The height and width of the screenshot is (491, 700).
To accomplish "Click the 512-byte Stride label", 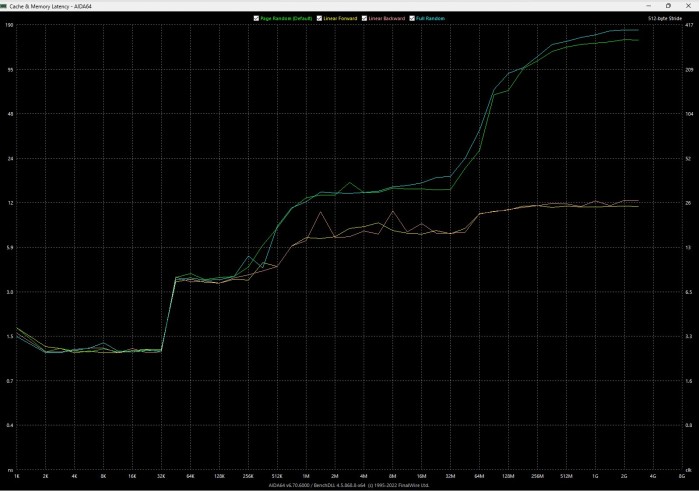I will coord(665,18).
